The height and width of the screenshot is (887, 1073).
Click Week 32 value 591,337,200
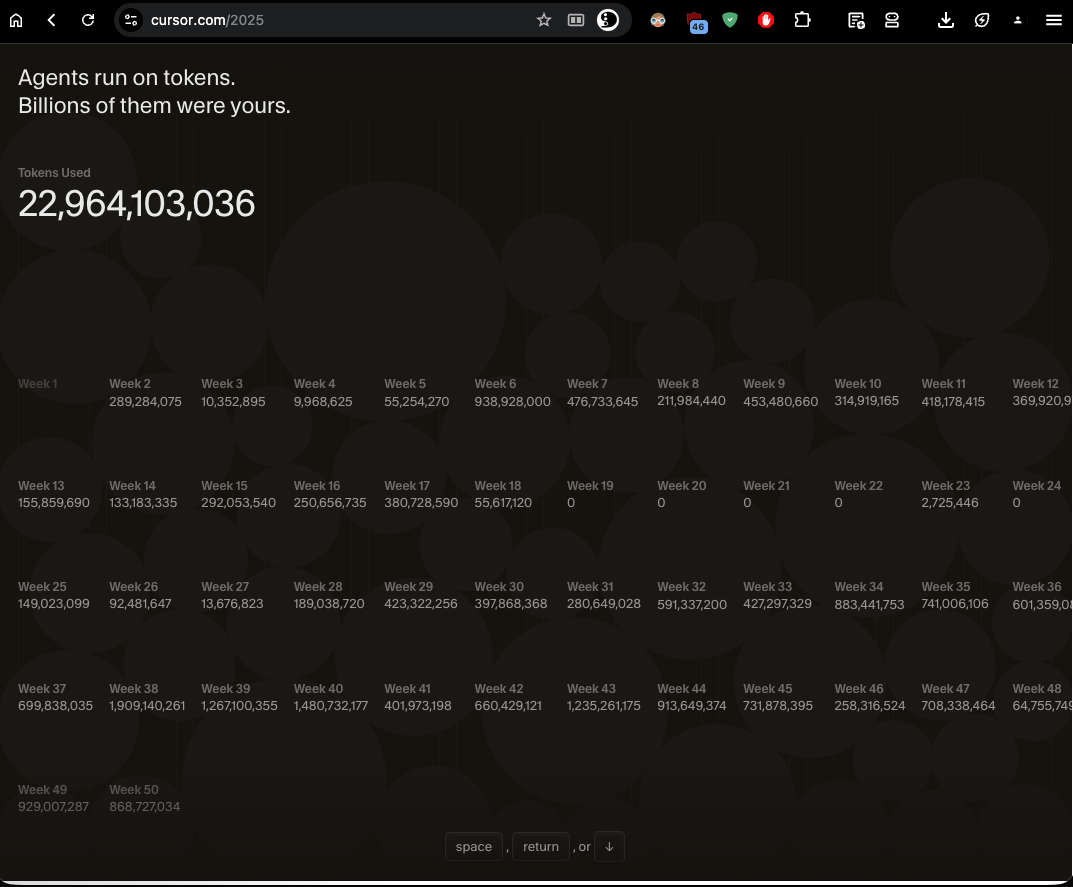(x=692, y=604)
